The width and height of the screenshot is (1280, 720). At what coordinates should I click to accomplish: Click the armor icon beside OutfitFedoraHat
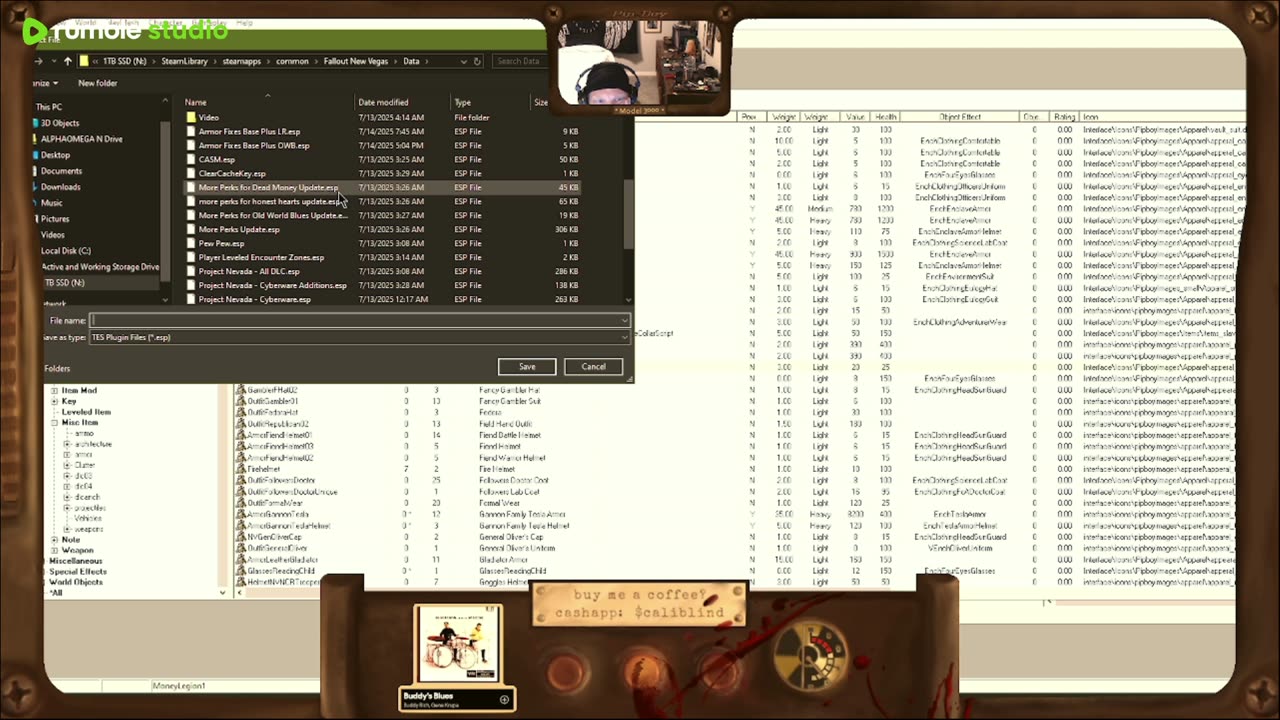pos(240,412)
